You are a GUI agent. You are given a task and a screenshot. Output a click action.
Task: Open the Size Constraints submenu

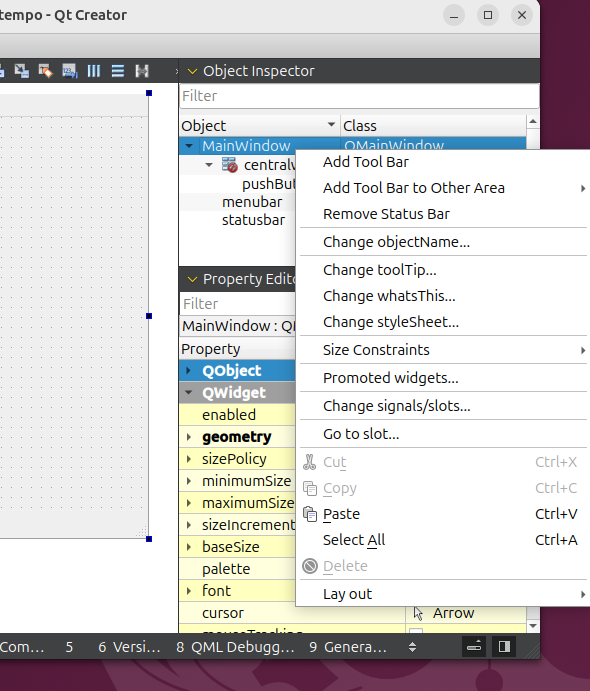pyautogui.click(x=444, y=350)
